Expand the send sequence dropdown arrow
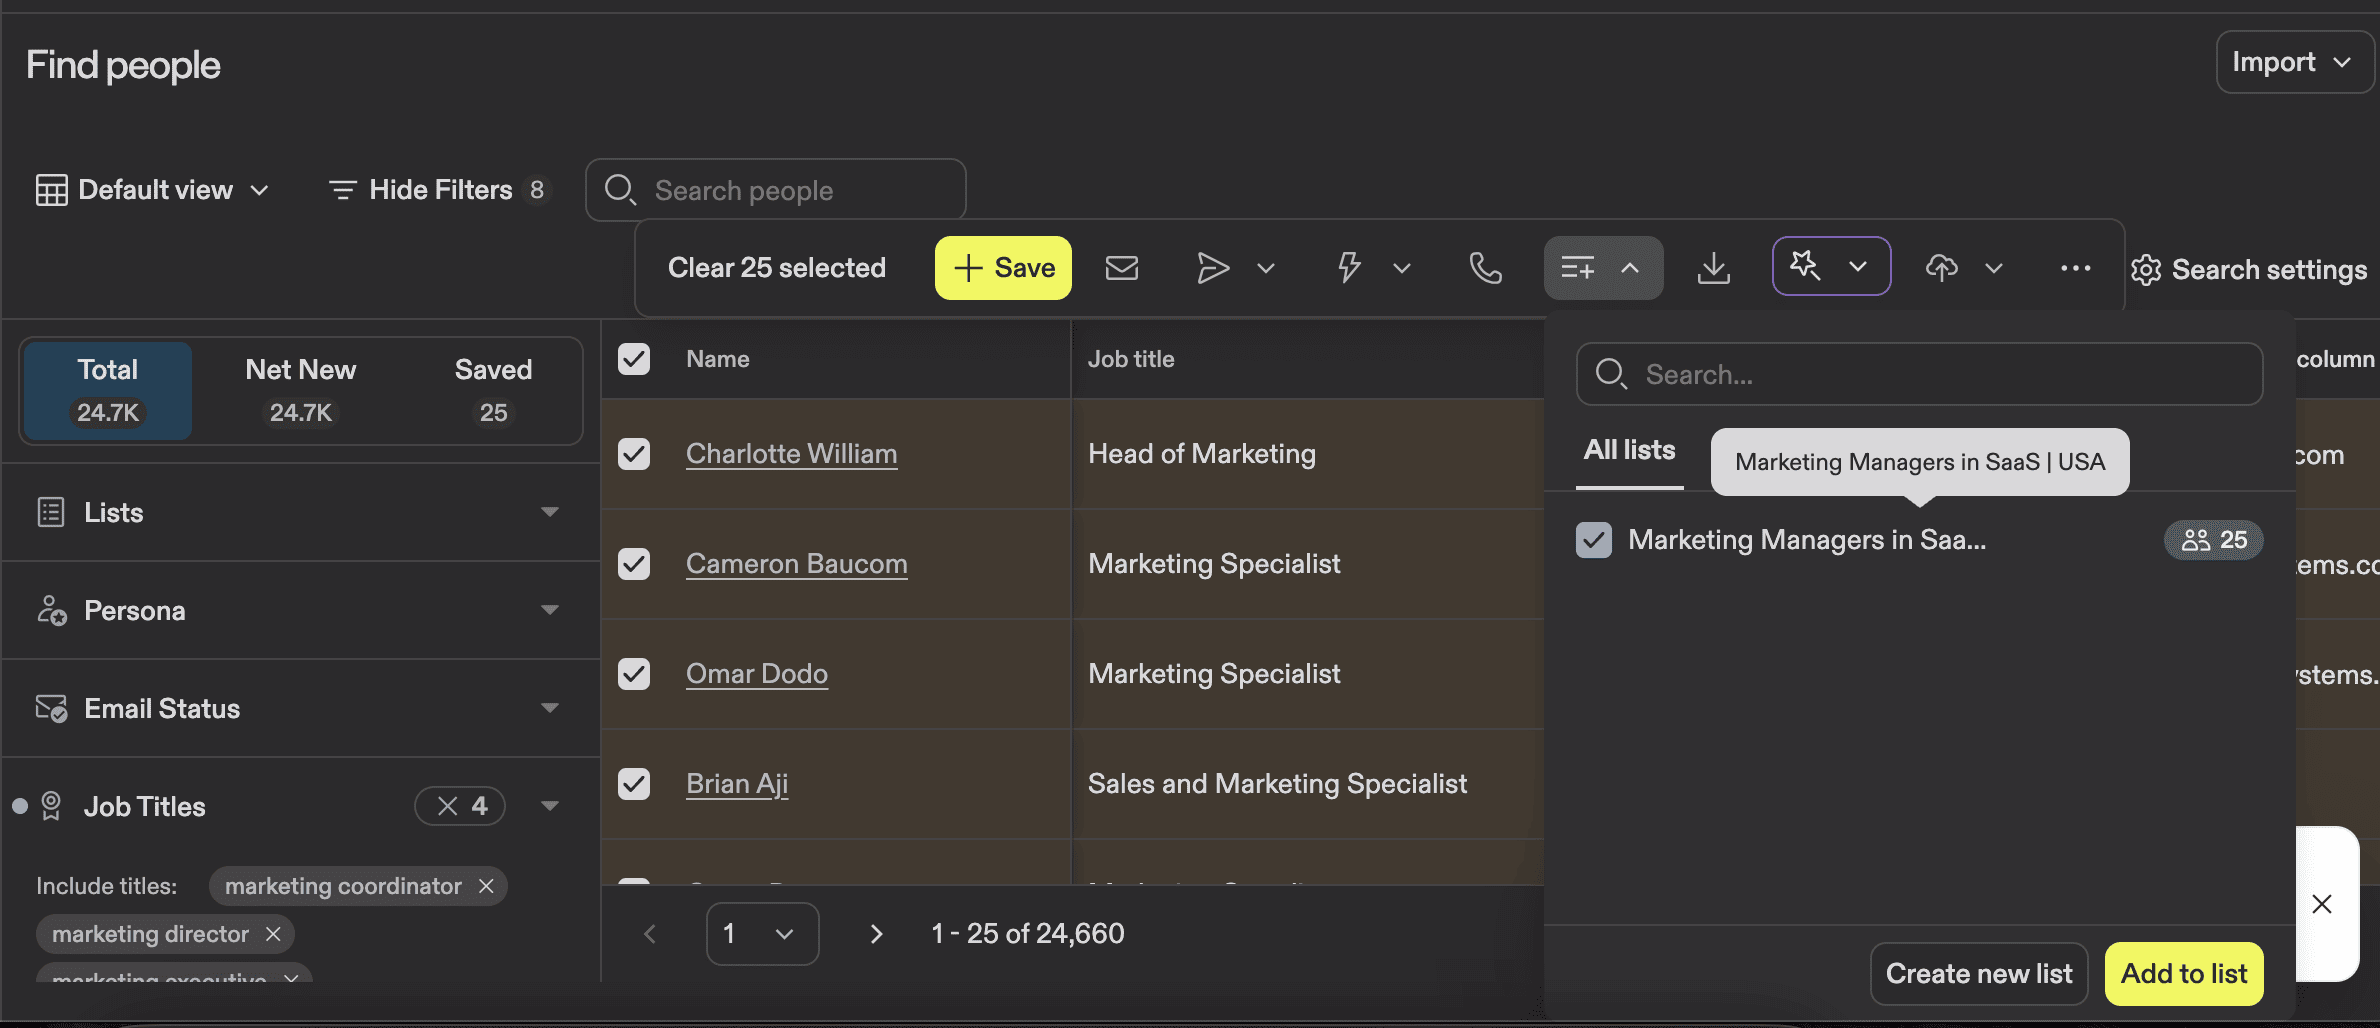This screenshot has width=2380, height=1028. 1266,268
